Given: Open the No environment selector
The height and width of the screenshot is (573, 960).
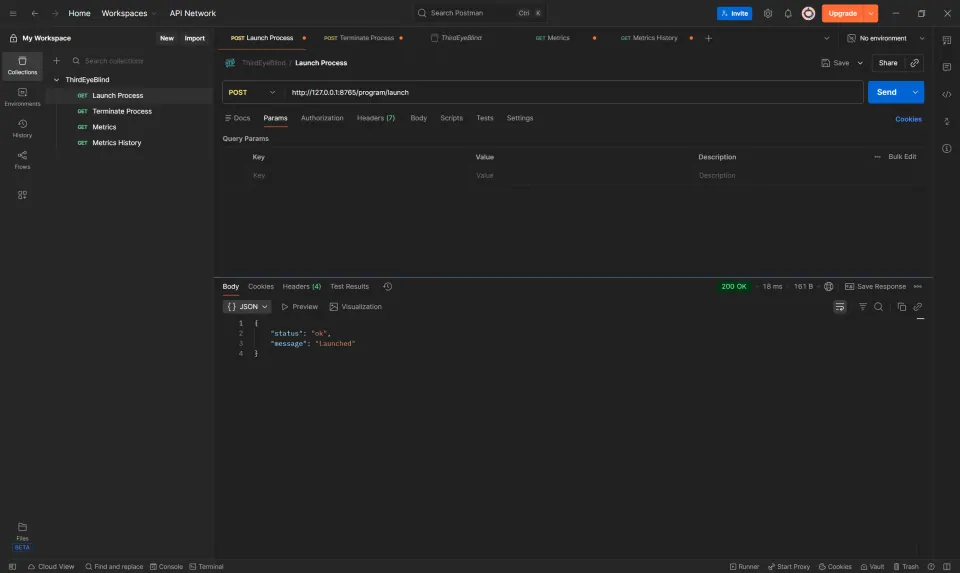Looking at the screenshot, I should [x=885, y=38].
